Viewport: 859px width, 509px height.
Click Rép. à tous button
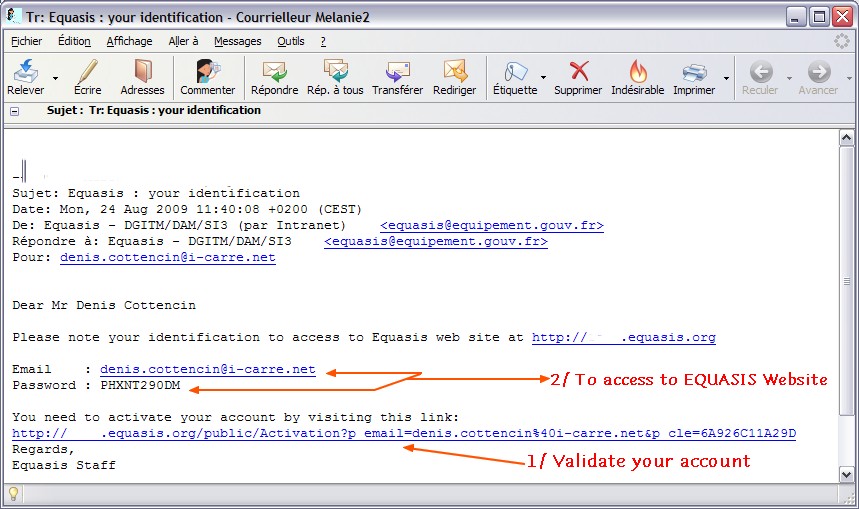pos(335,77)
